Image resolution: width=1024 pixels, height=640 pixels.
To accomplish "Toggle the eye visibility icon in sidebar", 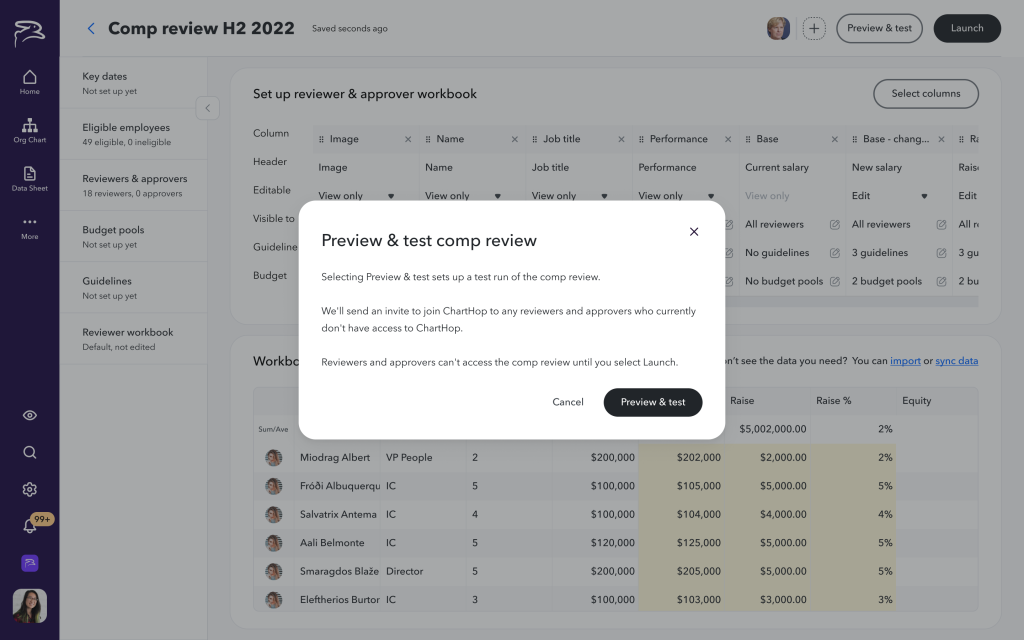I will coord(29,415).
